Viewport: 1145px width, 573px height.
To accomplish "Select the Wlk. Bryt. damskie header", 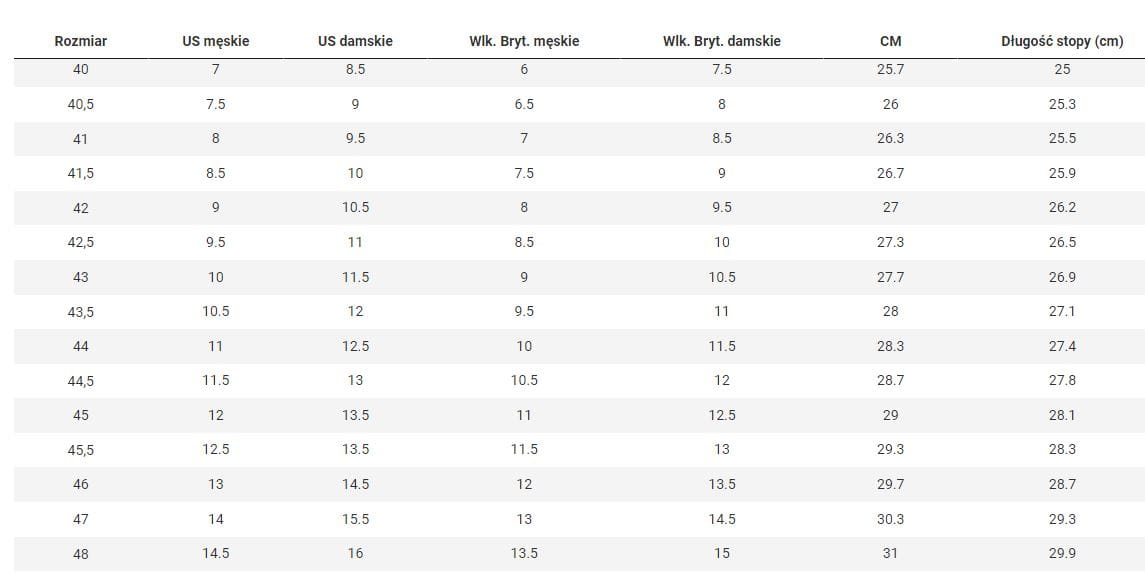I will [722, 41].
